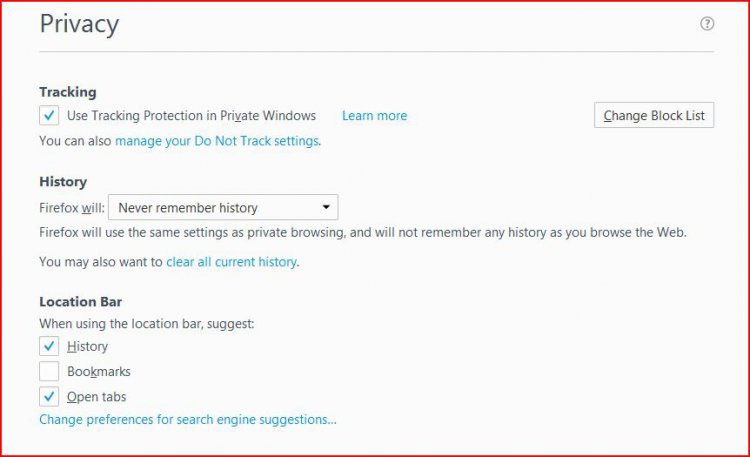The image size is (750, 457).
Task: Click the Bookmarks label text
Action: tap(99, 372)
